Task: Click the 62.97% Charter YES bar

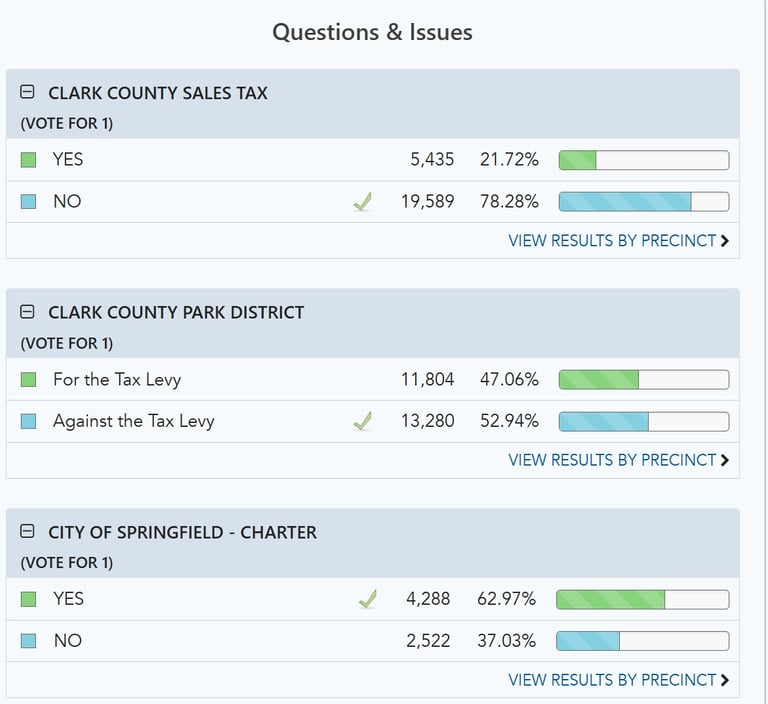Action: (642, 599)
